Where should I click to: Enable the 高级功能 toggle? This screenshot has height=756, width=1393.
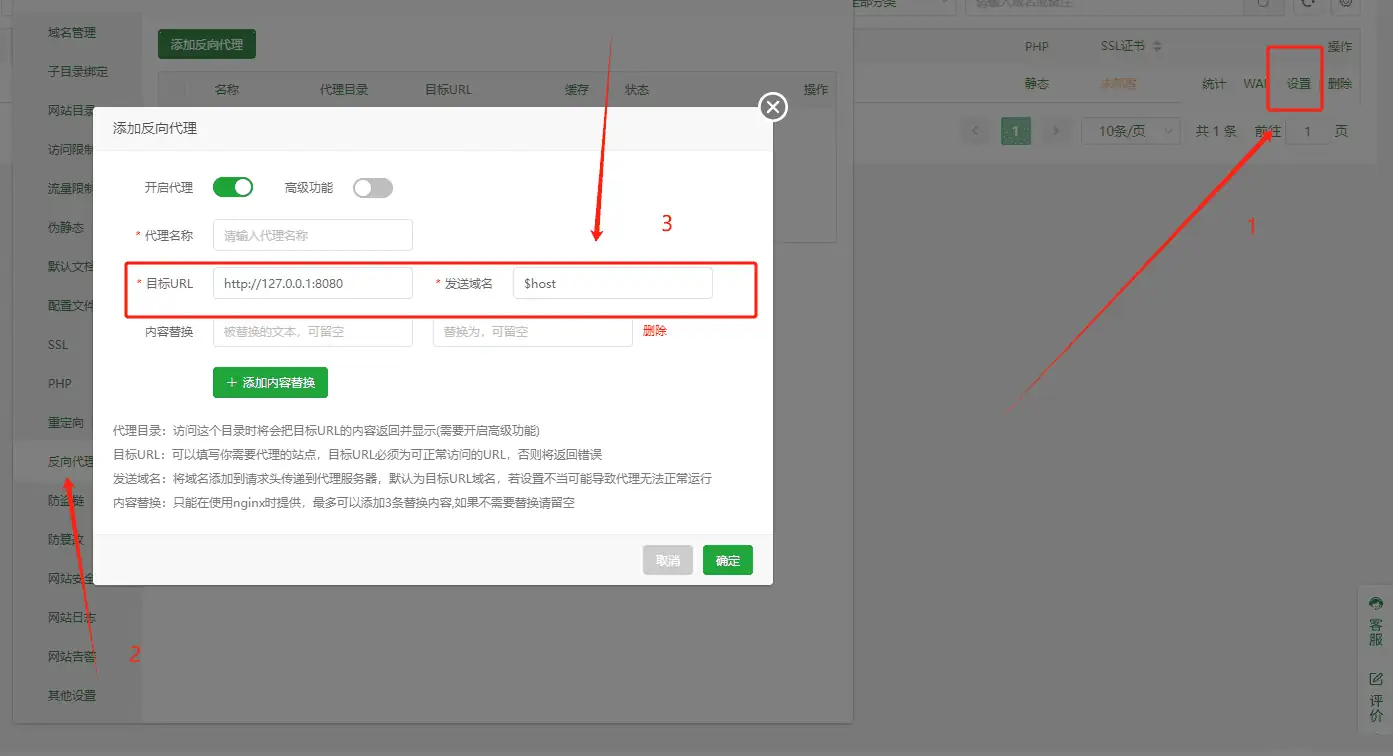pos(372,187)
